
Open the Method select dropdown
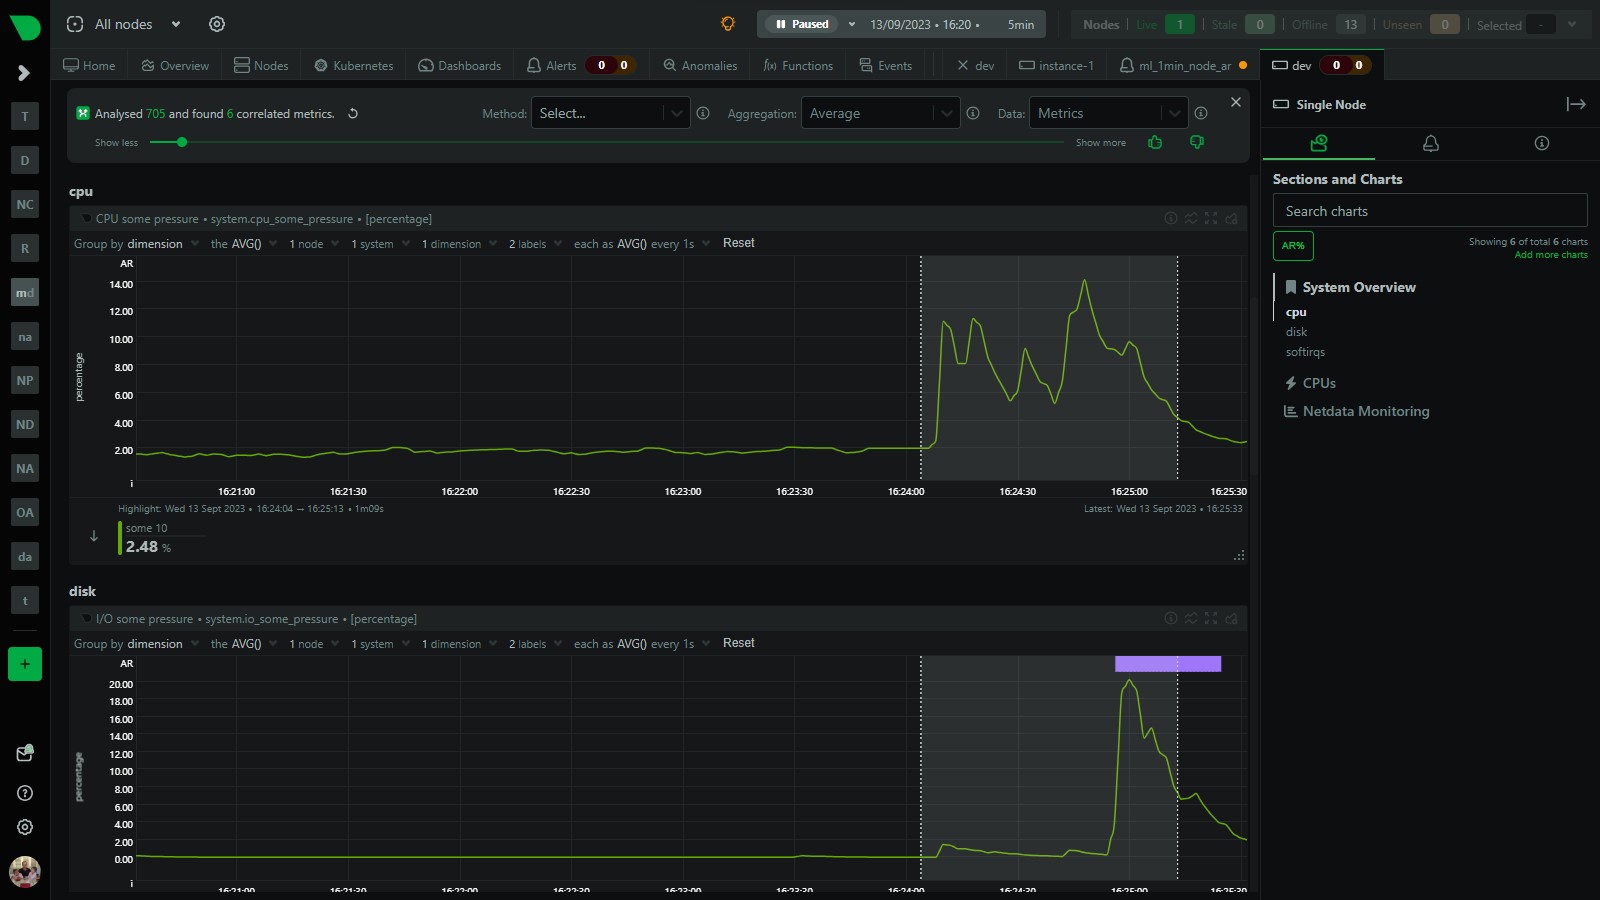coord(610,113)
